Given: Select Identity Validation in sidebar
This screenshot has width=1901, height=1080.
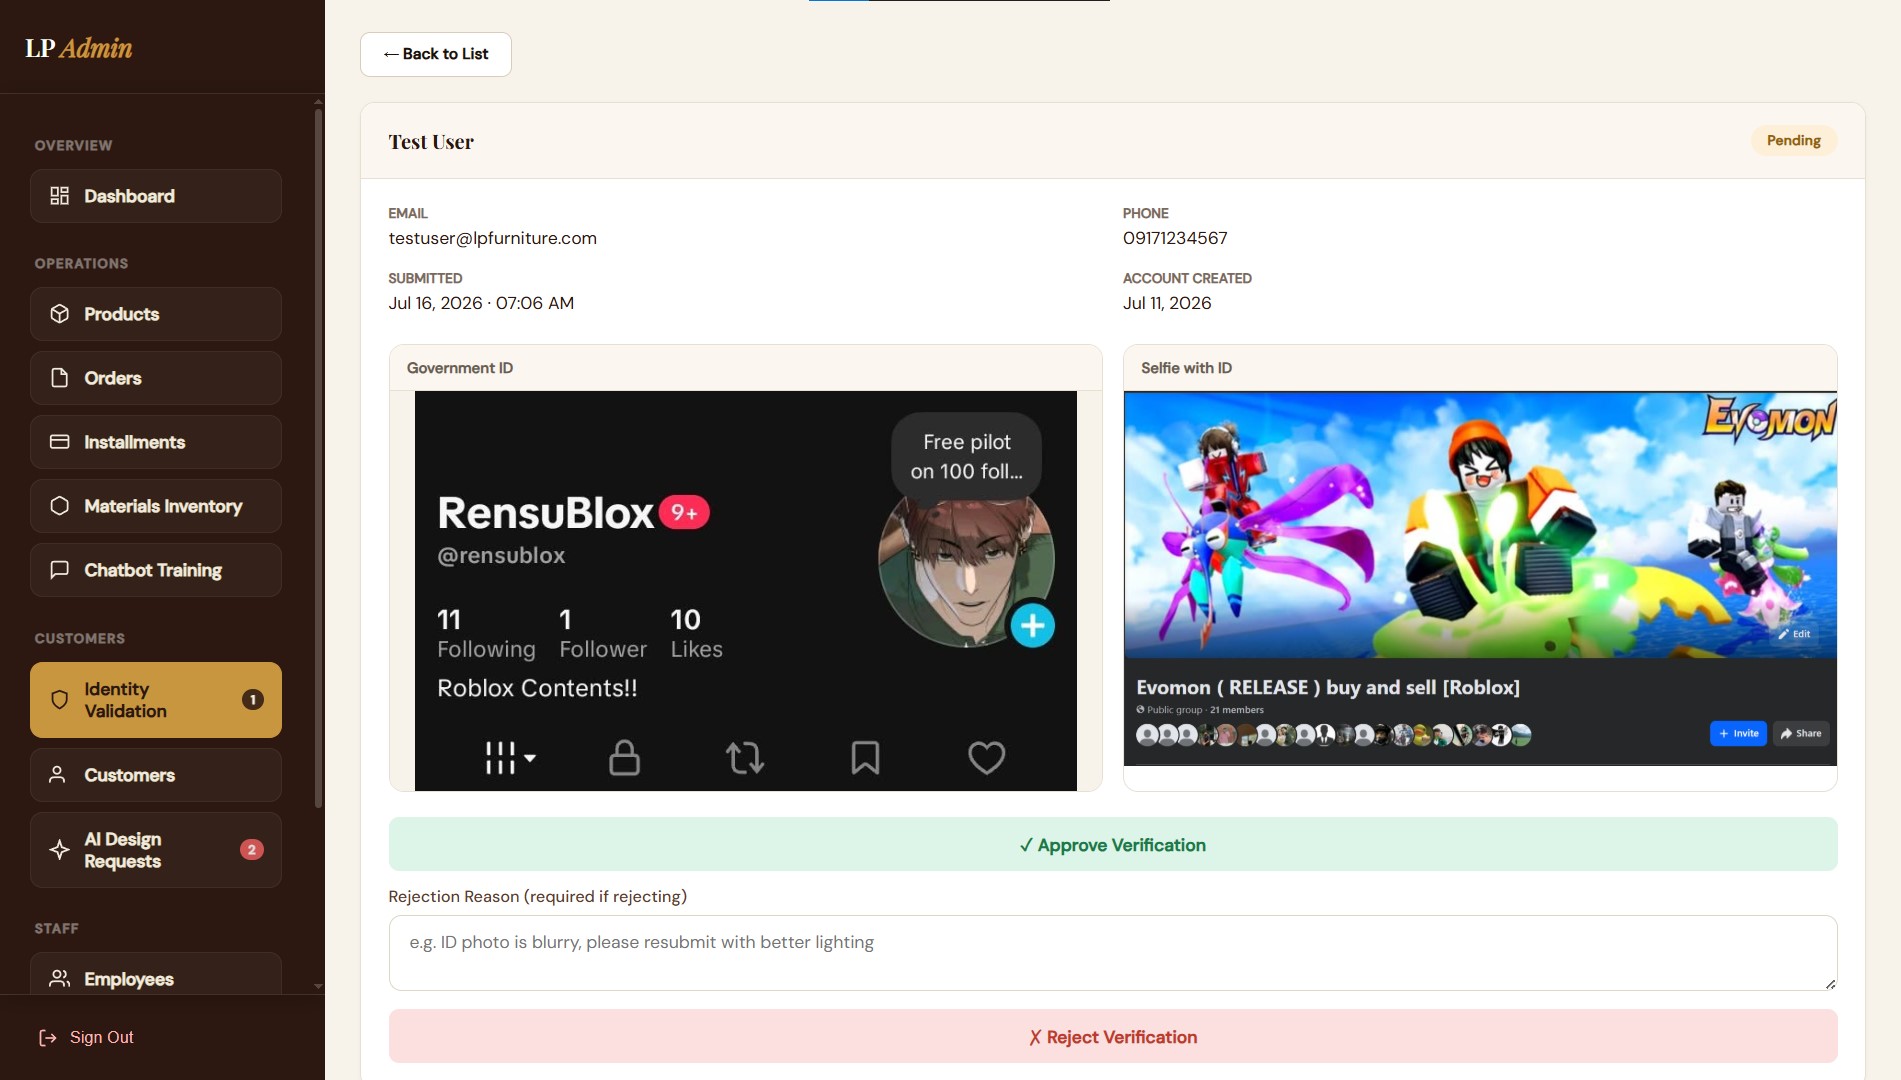Looking at the screenshot, I should pos(156,700).
